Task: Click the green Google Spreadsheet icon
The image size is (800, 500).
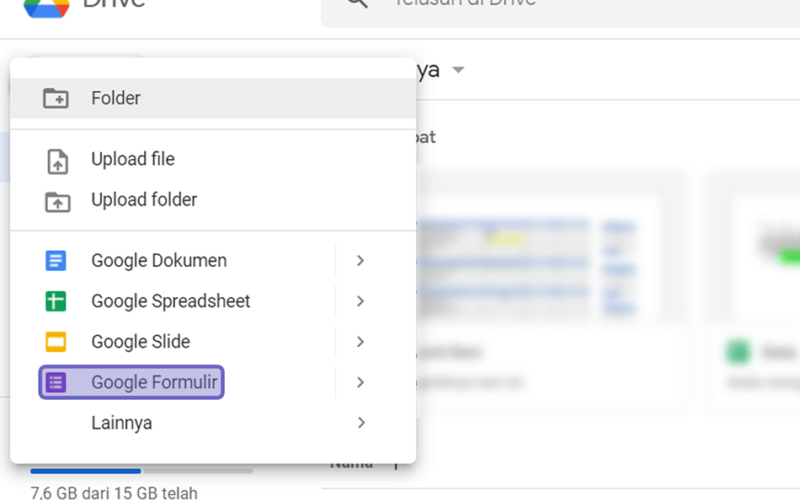Action: coord(56,301)
